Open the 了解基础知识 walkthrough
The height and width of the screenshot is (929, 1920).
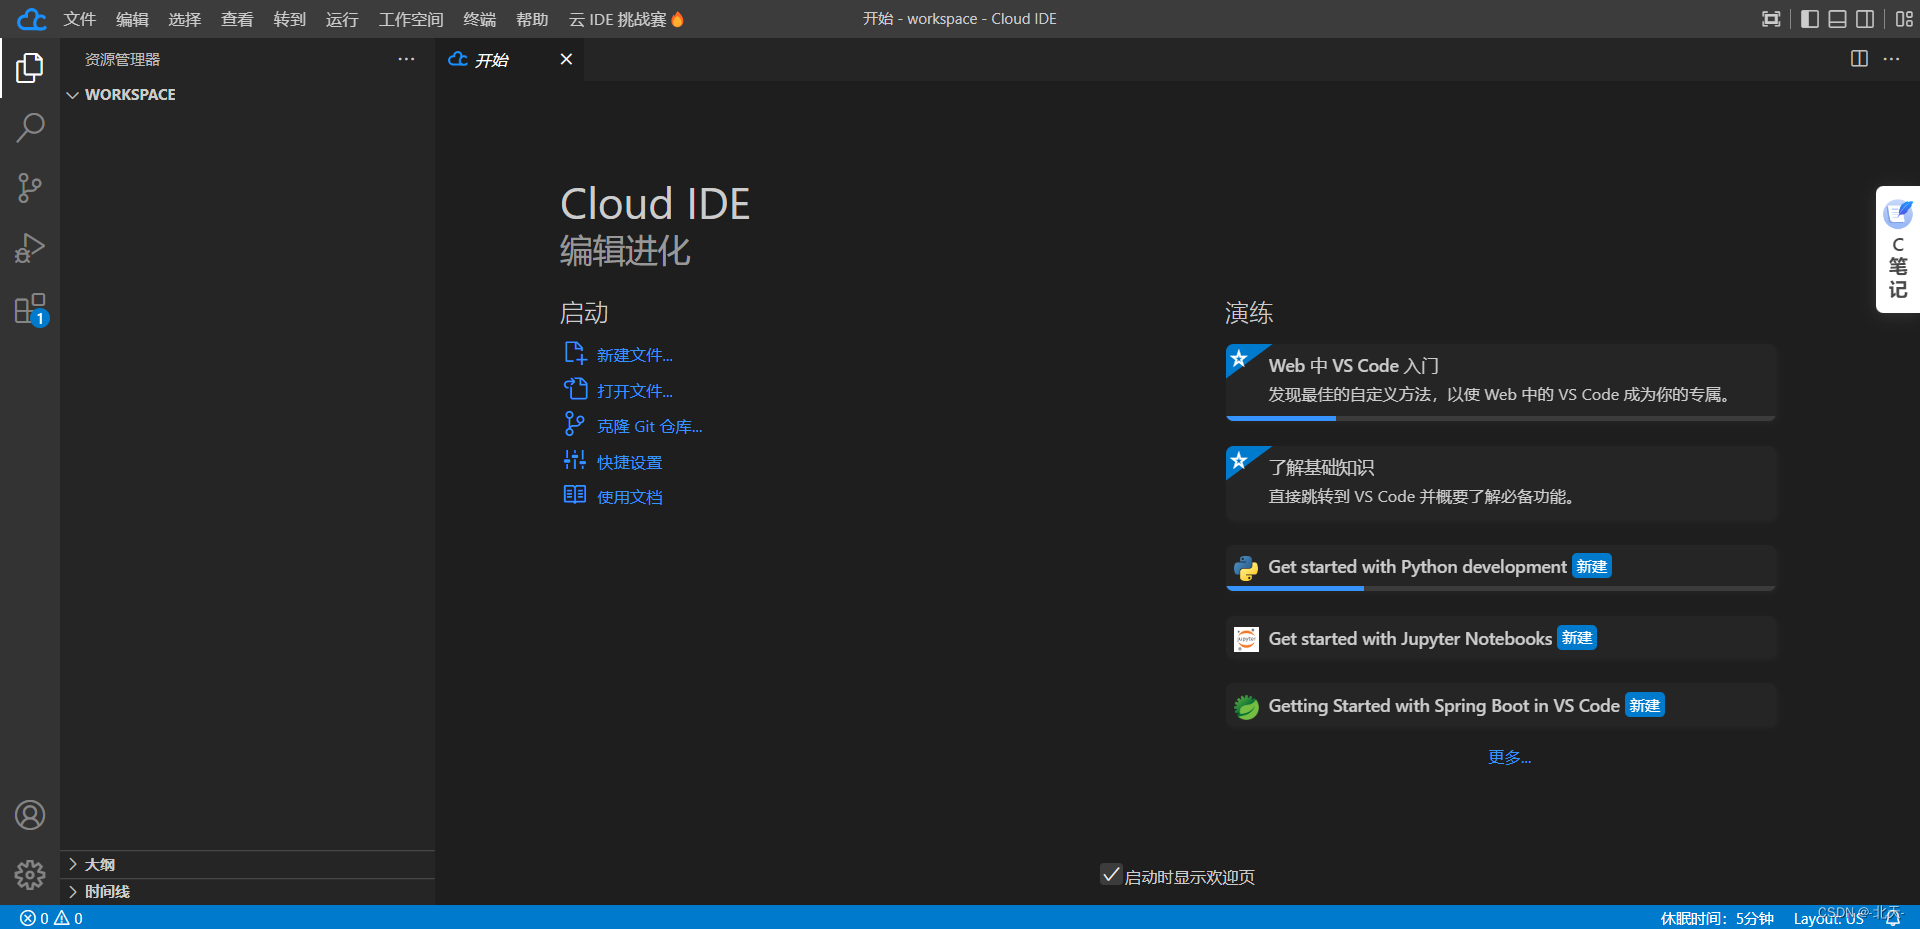(1501, 484)
